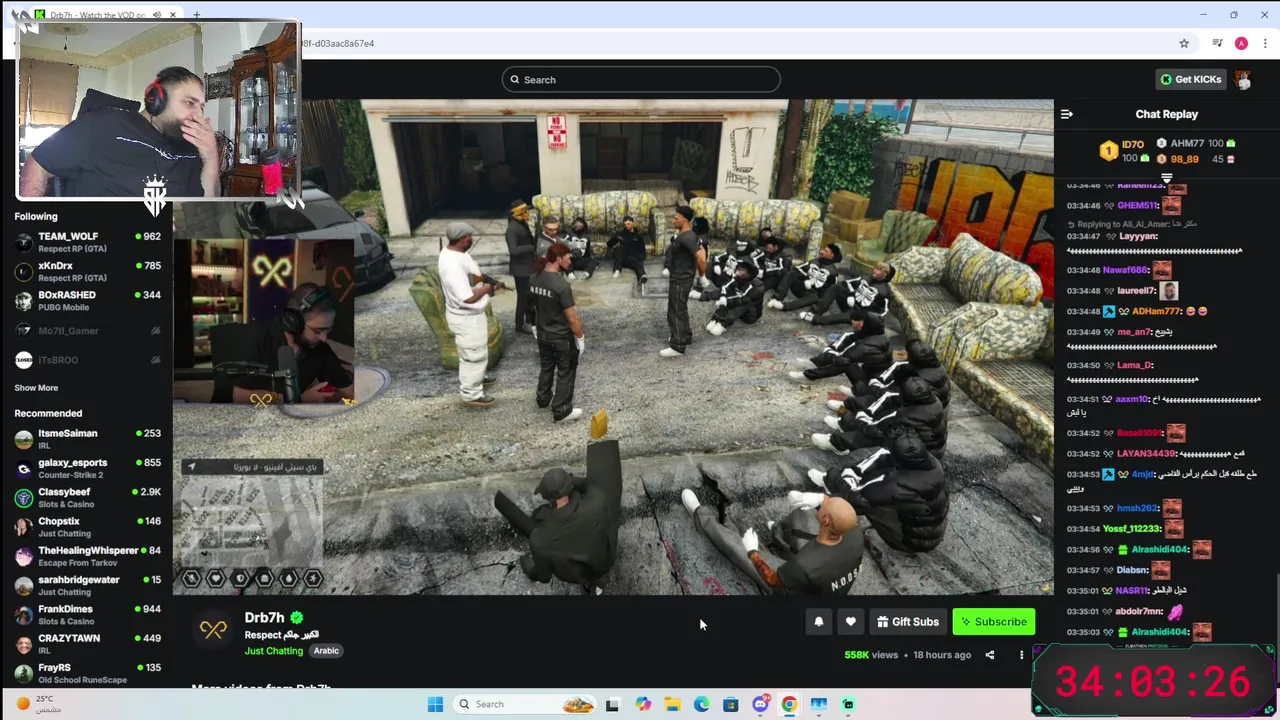Click the Get KICKs button
The height and width of the screenshot is (720, 1280).
[x=1190, y=79]
